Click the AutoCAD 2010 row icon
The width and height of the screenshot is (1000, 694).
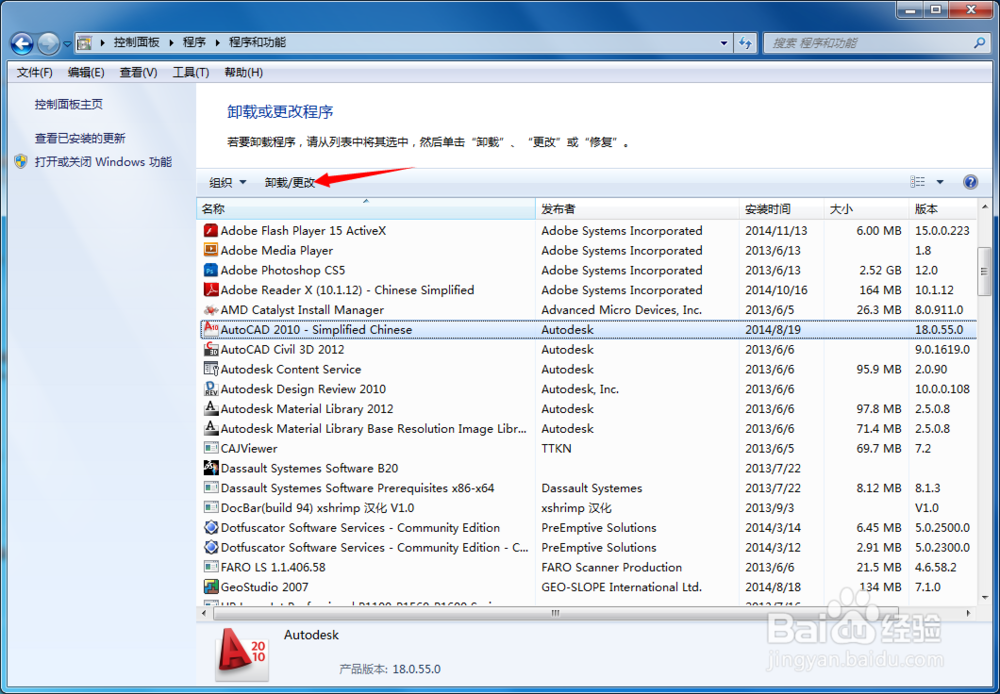(210, 329)
